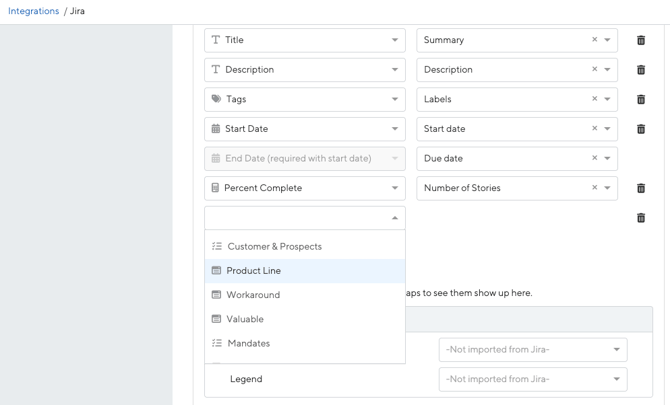Click the Workaround option icon
Image resolution: width=670 pixels, height=405 pixels.
(217, 295)
